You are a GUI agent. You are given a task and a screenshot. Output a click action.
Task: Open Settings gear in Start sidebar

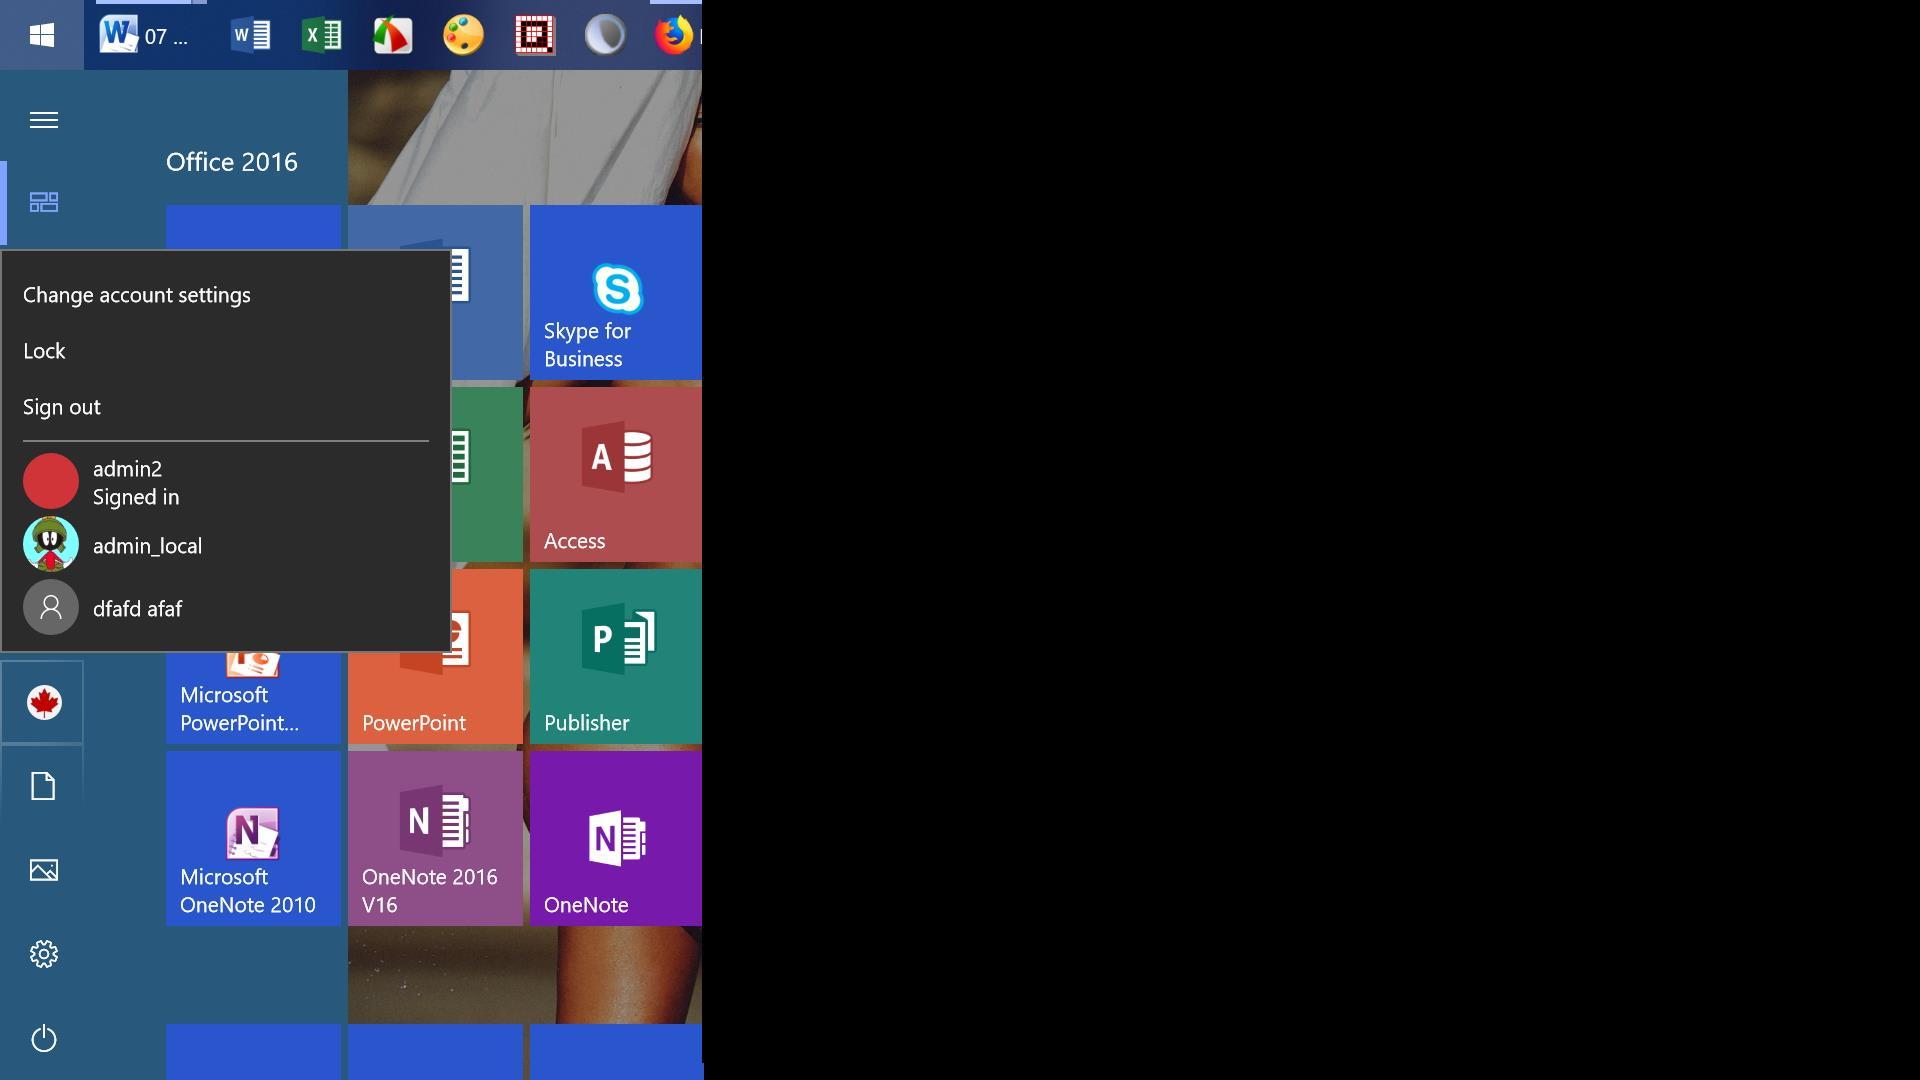(44, 954)
